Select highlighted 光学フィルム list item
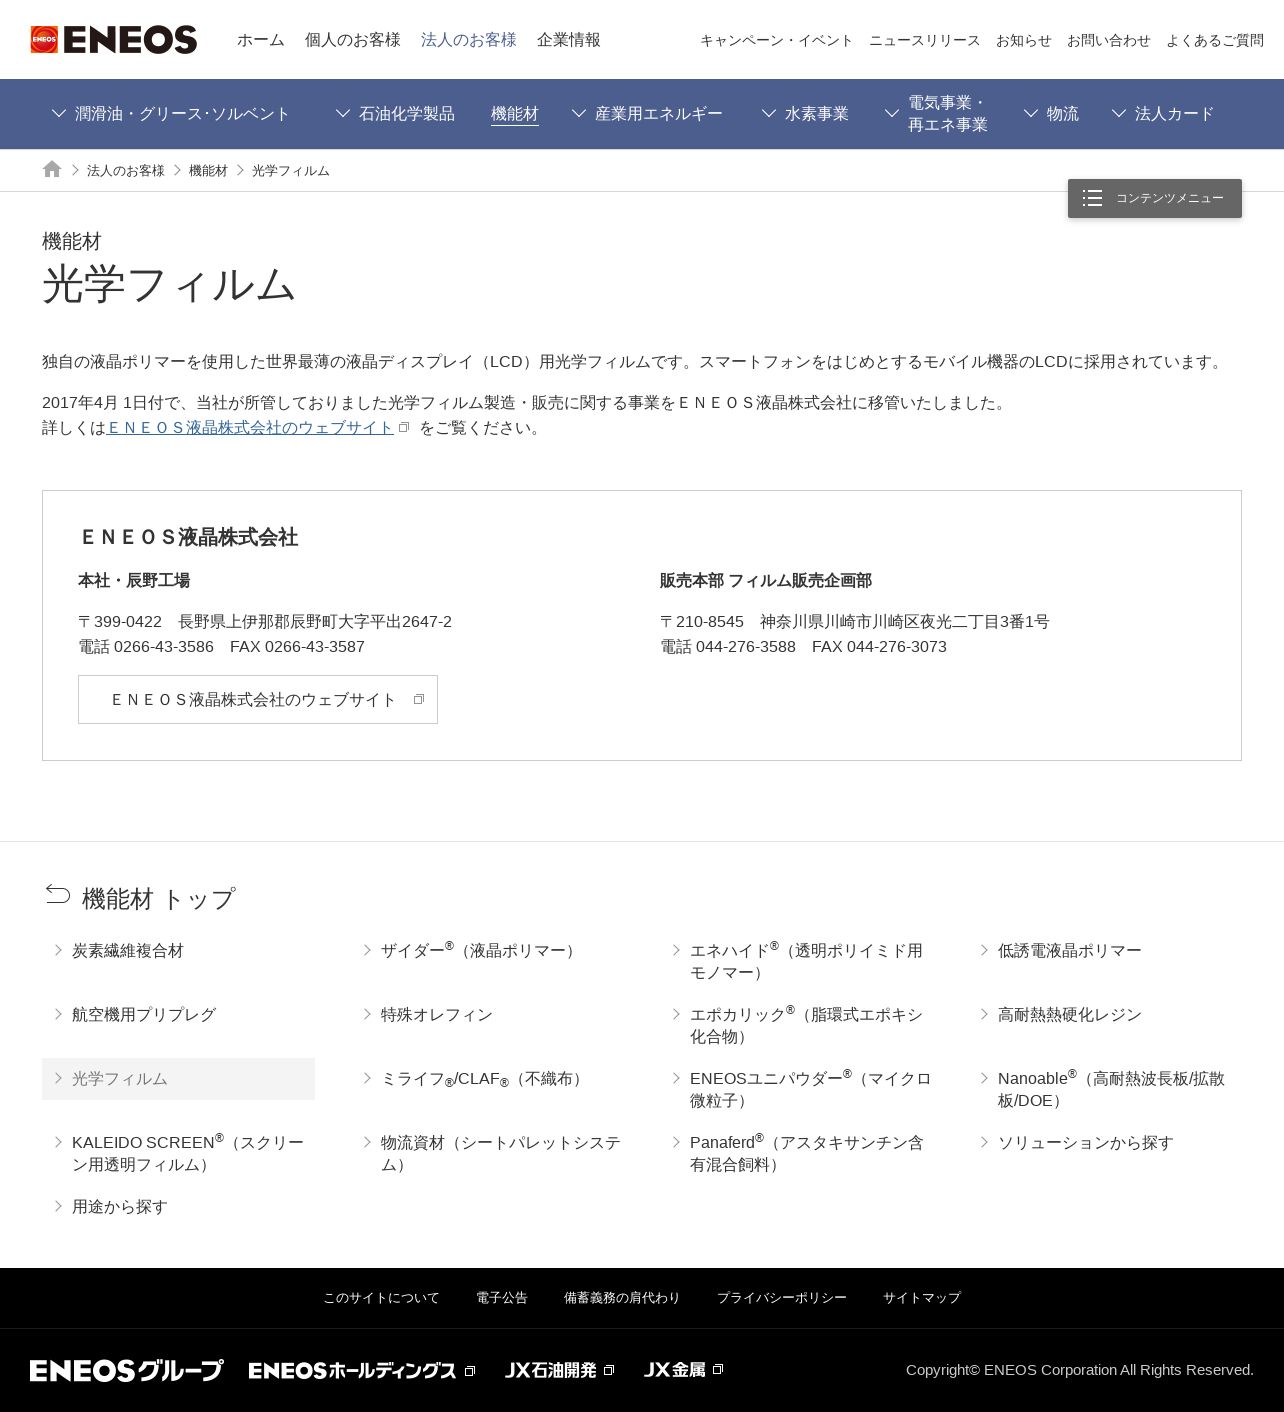The width and height of the screenshot is (1284, 1412). pyautogui.click(x=178, y=1079)
